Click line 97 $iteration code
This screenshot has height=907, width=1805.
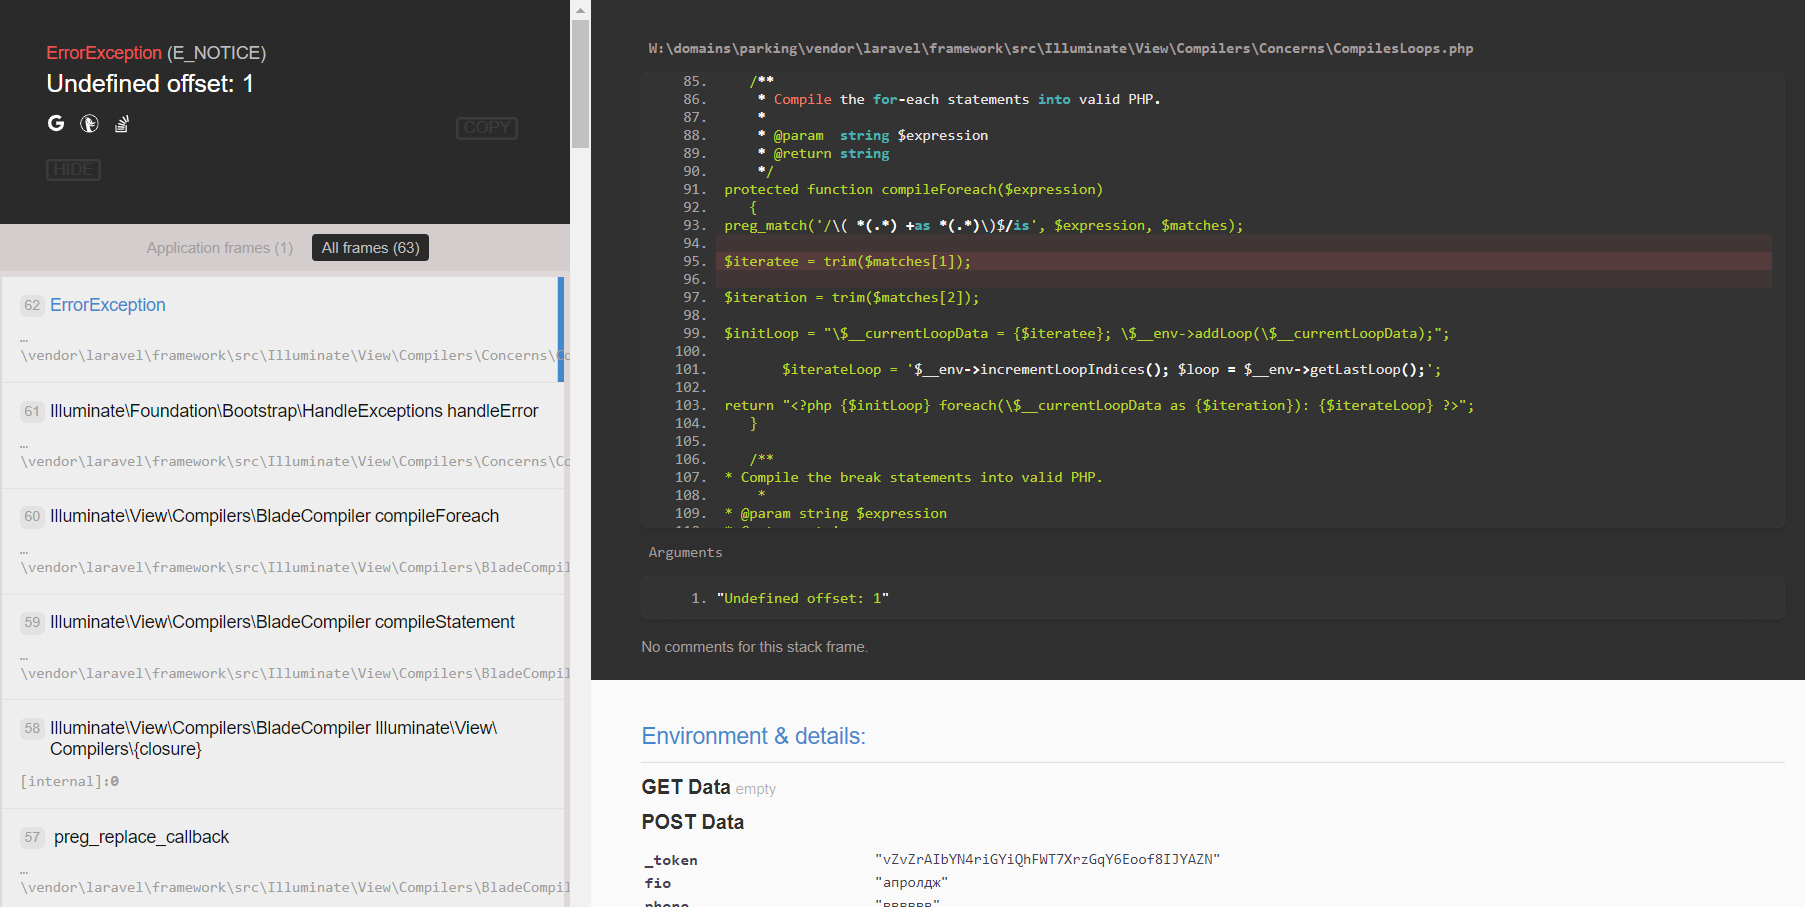click(x=851, y=298)
